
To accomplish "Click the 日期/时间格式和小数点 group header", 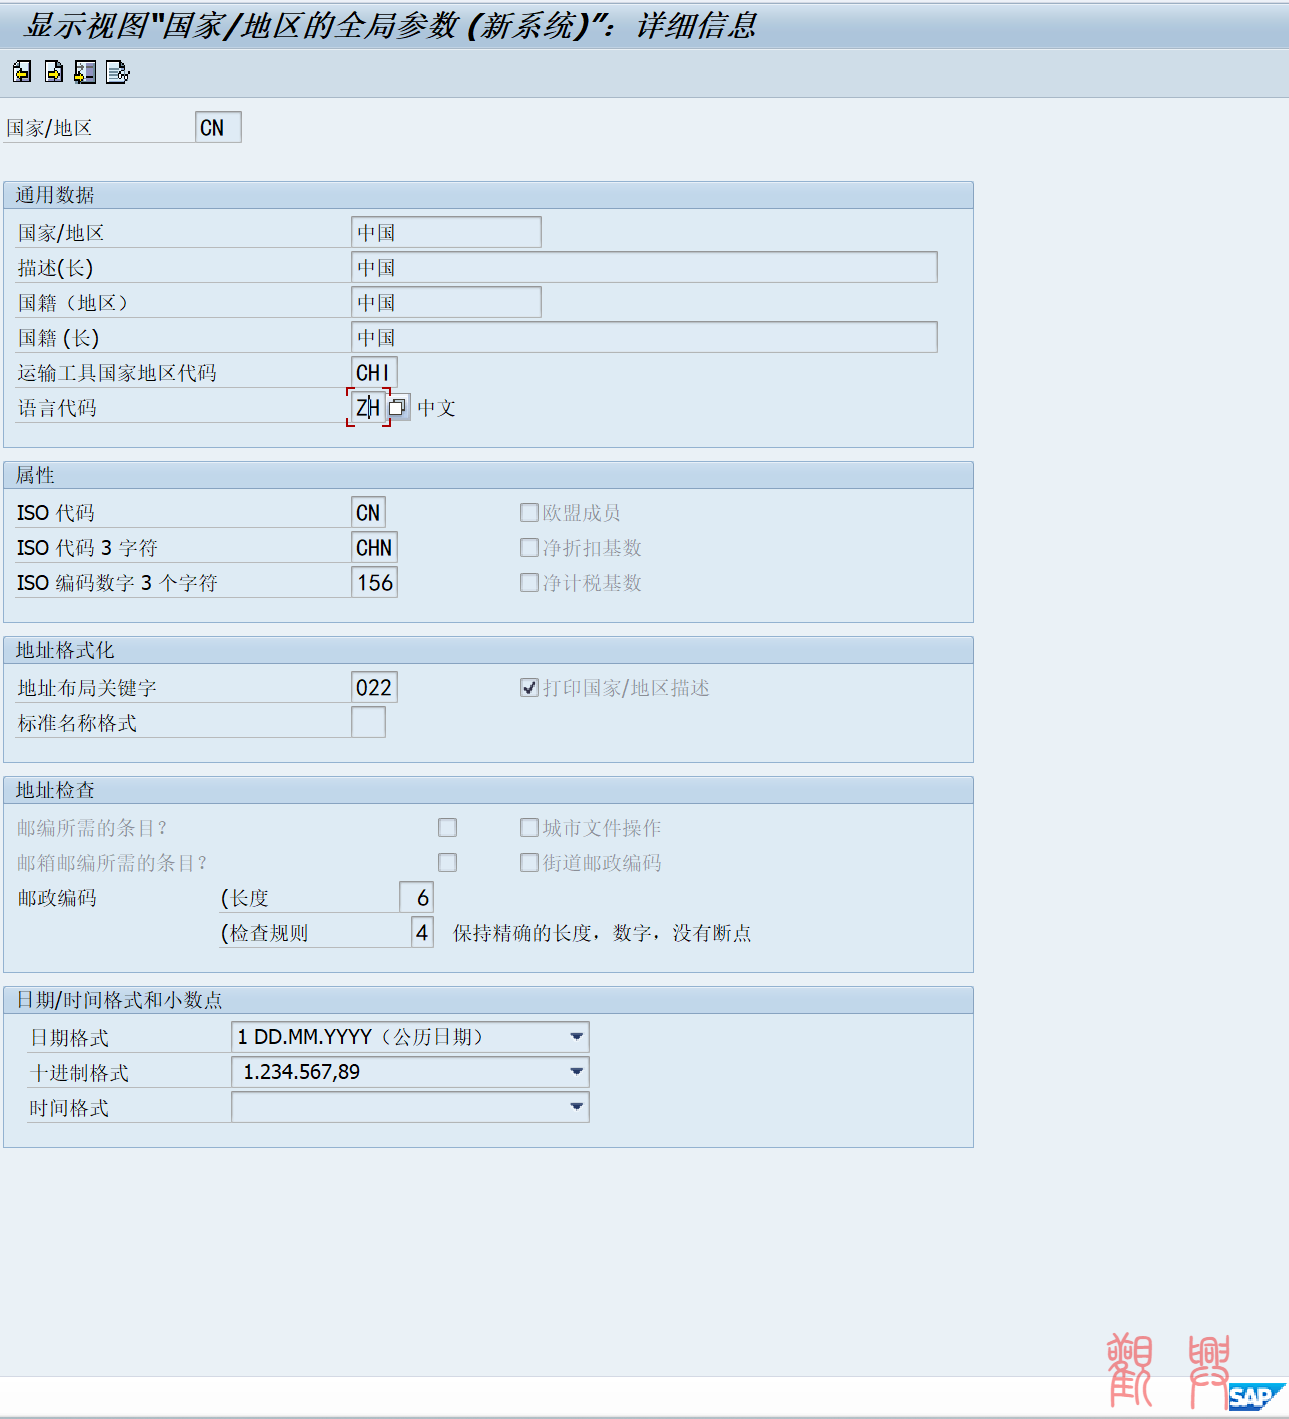I will coord(488,1000).
